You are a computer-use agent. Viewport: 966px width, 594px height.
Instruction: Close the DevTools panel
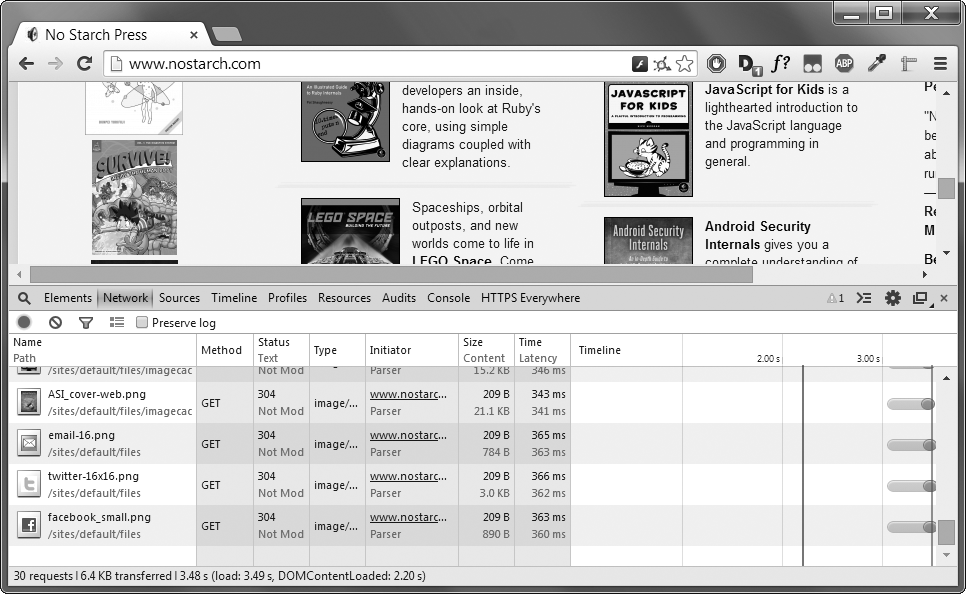(x=944, y=298)
